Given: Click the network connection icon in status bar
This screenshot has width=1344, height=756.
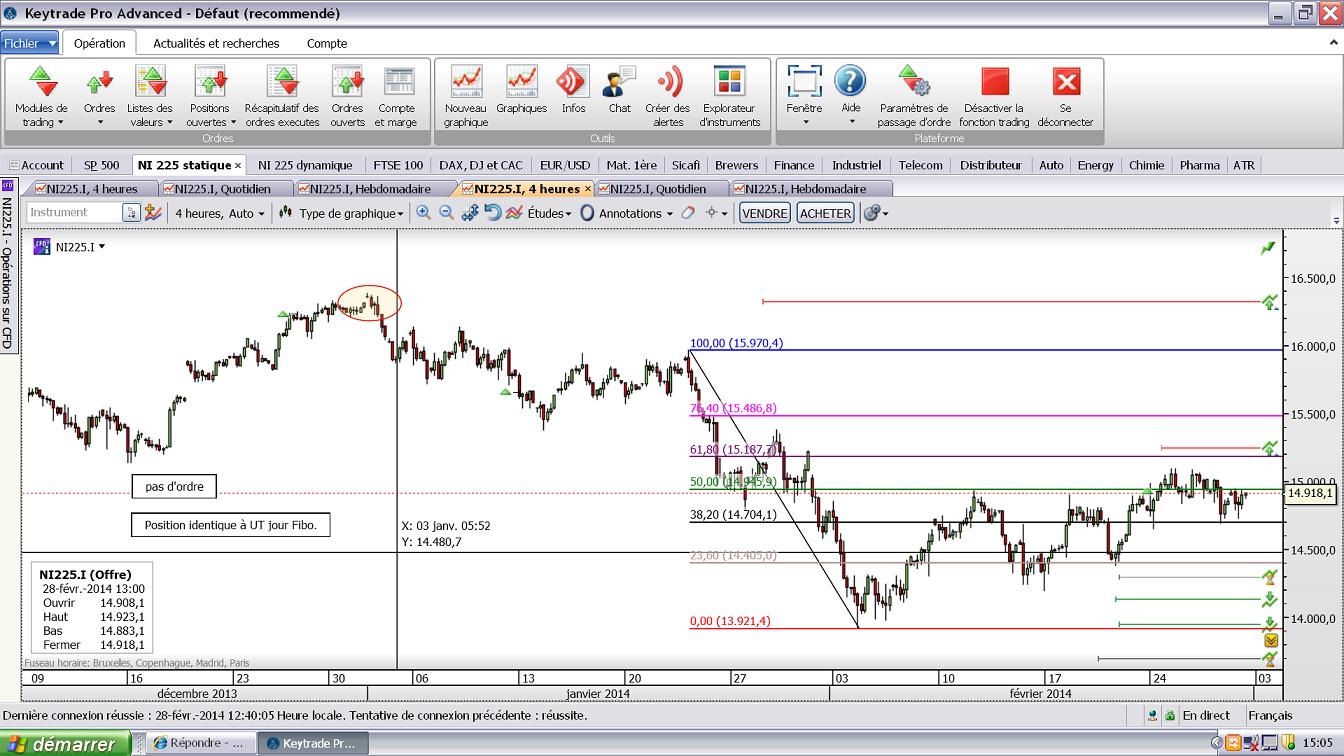Looking at the screenshot, I should (1153, 716).
